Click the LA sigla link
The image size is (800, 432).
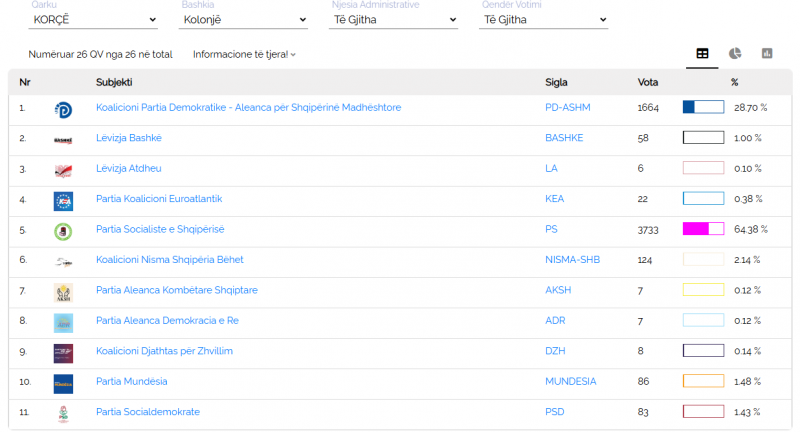(552, 168)
